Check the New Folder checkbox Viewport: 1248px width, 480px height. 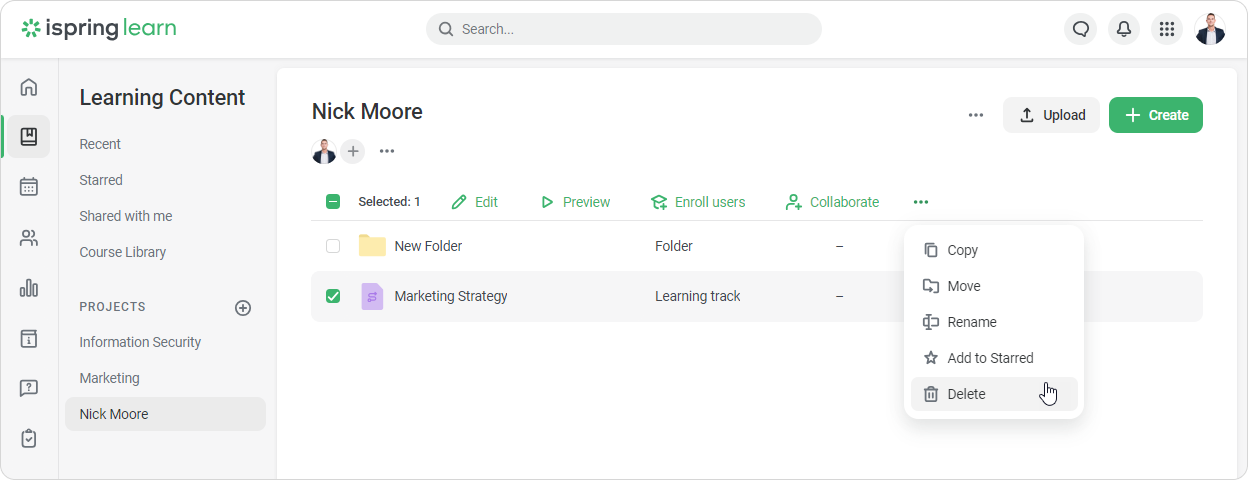coord(333,246)
